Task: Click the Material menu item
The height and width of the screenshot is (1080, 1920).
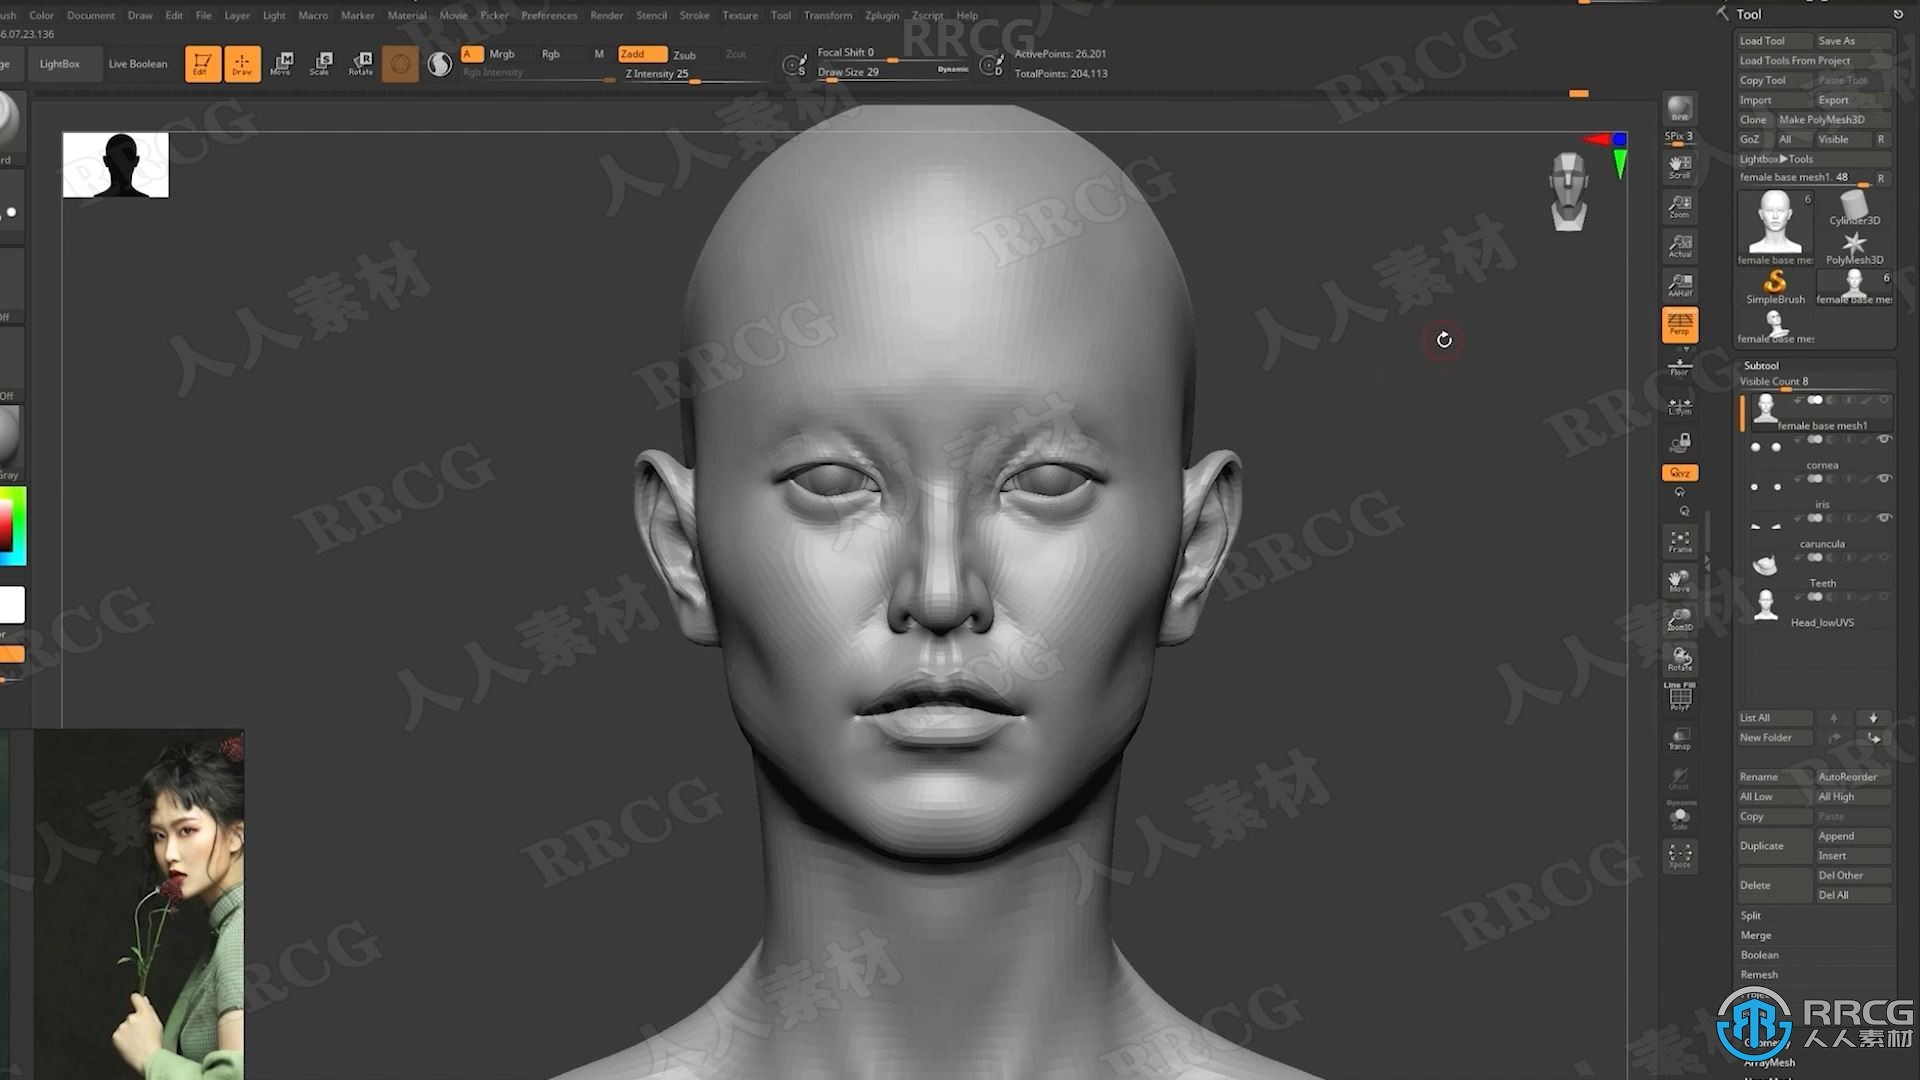Action: 405,15
